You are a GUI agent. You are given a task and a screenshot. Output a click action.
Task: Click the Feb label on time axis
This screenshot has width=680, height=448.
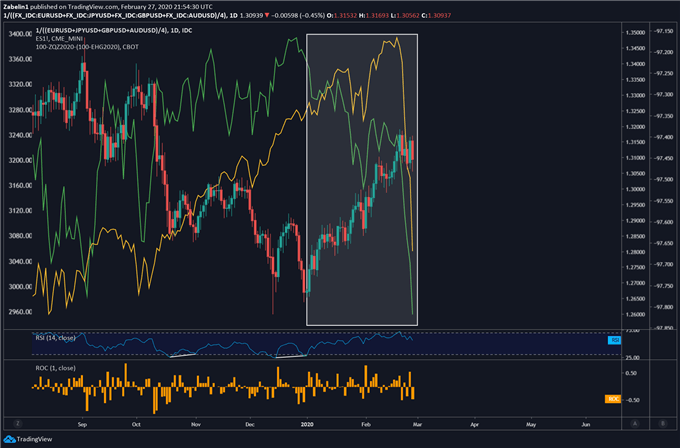tap(366, 424)
